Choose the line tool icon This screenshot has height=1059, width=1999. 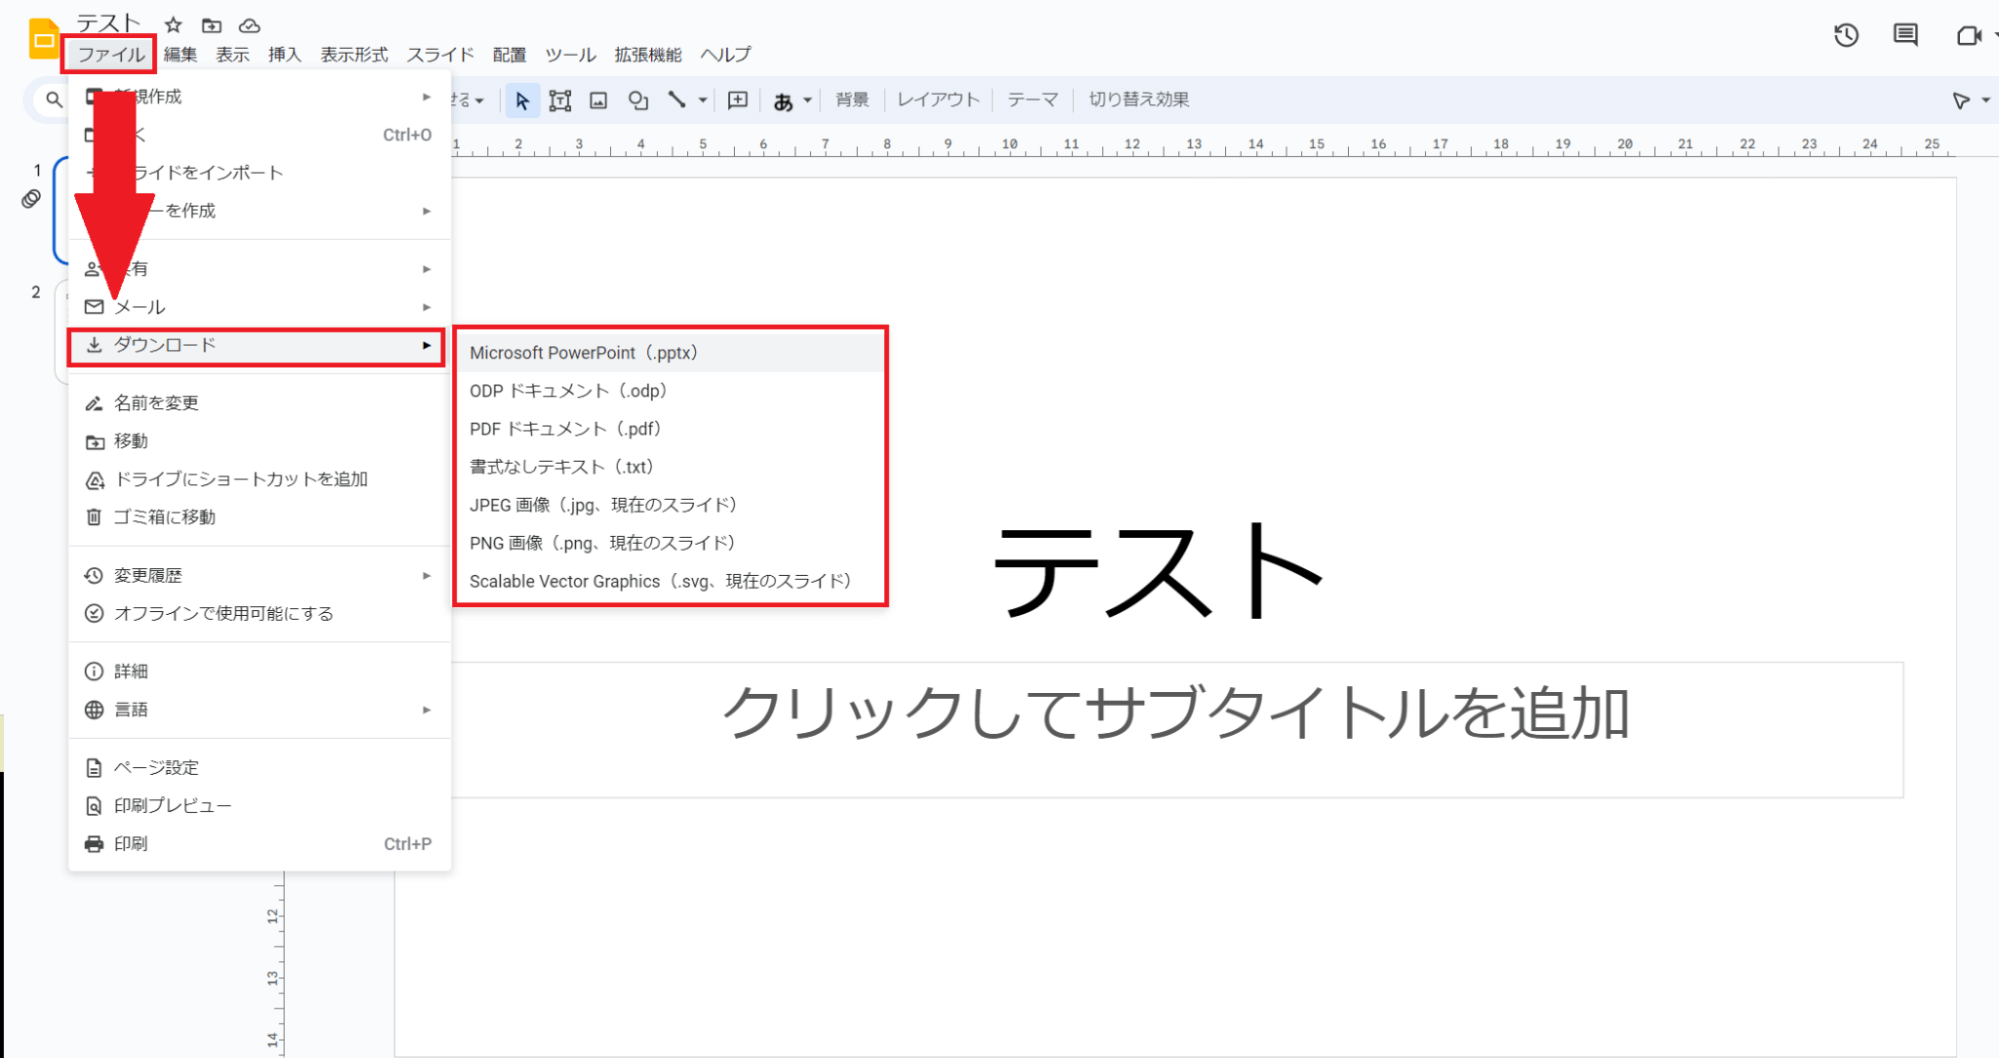pyautogui.click(x=677, y=100)
